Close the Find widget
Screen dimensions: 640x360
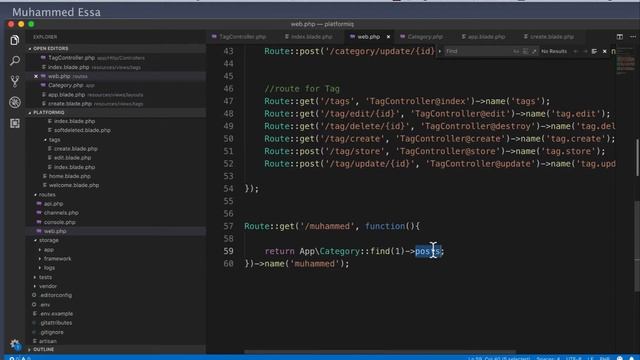604,51
